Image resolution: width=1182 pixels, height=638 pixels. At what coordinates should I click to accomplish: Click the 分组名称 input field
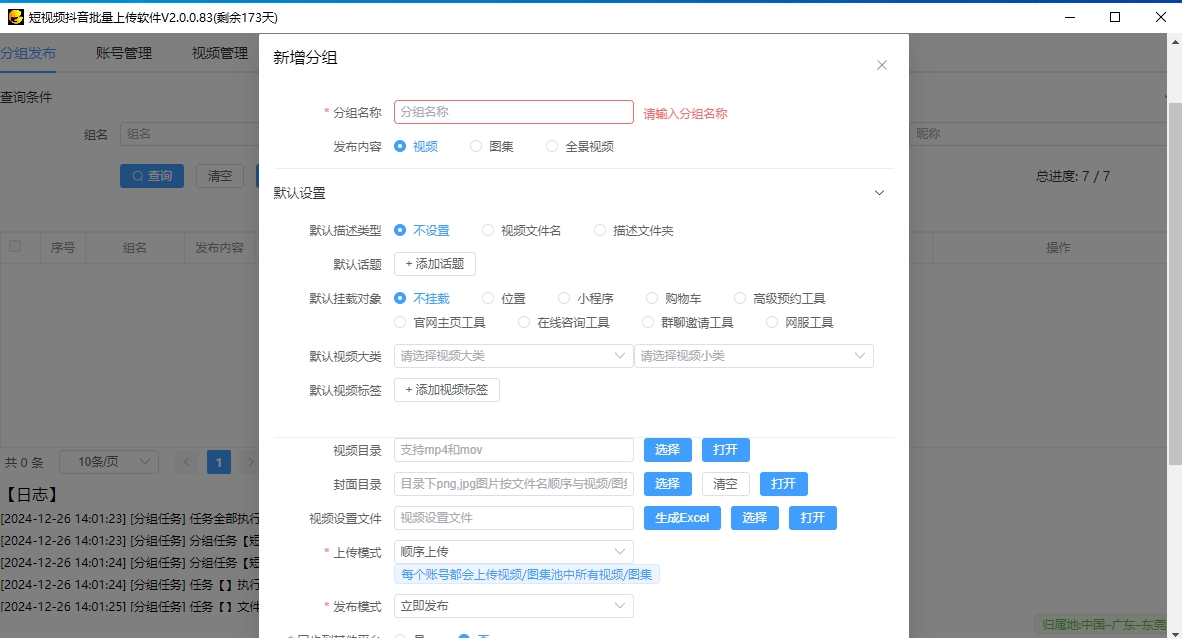[513, 112]
